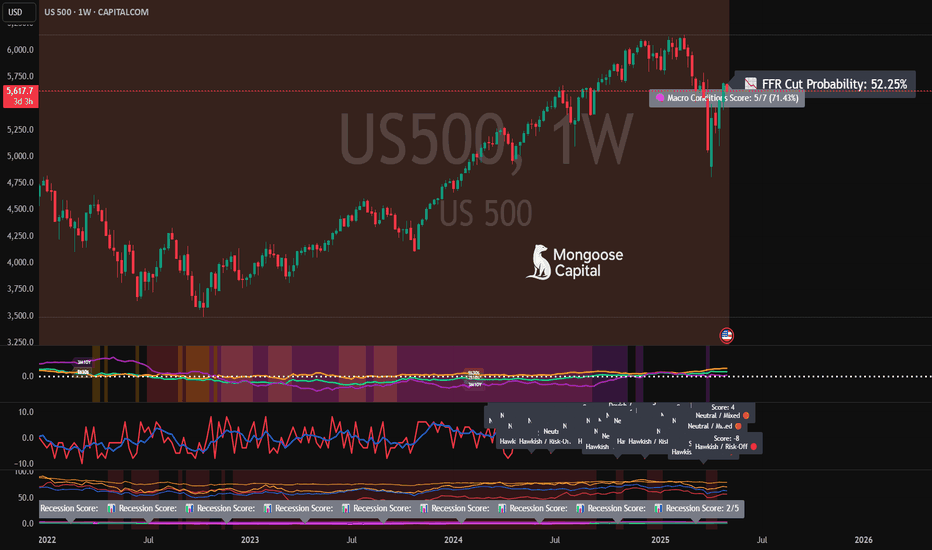Screen dimensions: 932x550
Task: Click the 4,750.0 price axis label
Action: tap(20, 183)
